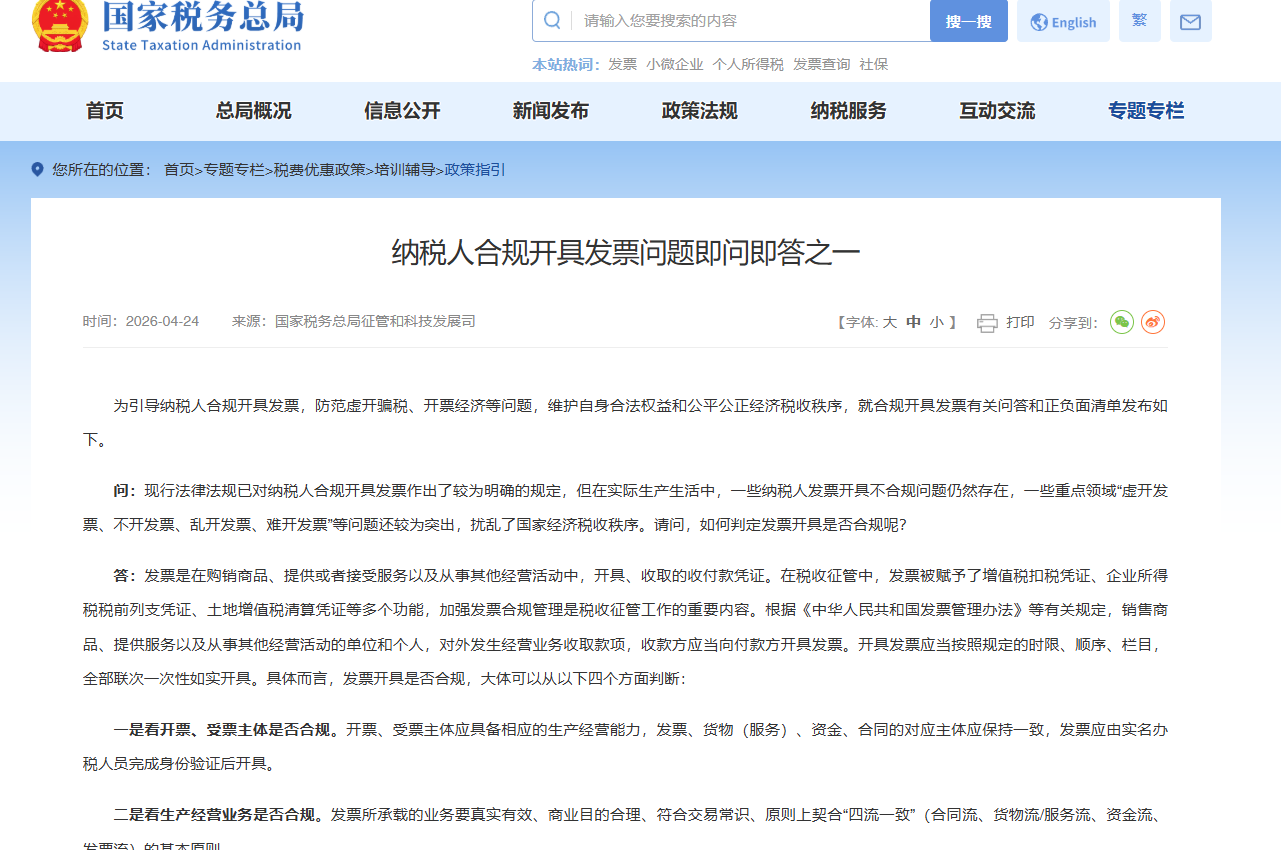
Task: Click the 个人所得税 hot keyword link
Action: pyautogui.click(x=748, y=64)
